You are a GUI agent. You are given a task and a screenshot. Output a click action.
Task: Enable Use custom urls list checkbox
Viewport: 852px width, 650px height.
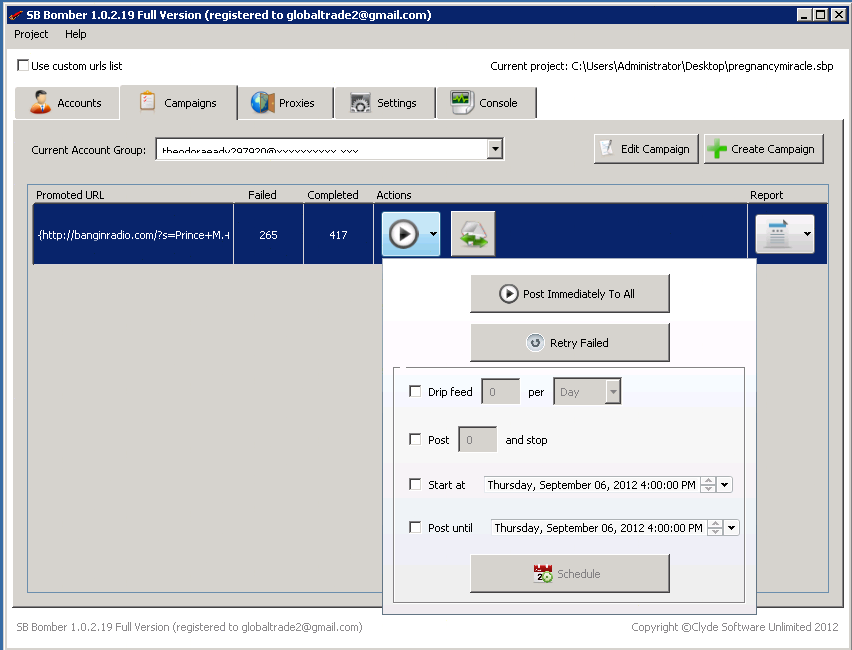23,65
